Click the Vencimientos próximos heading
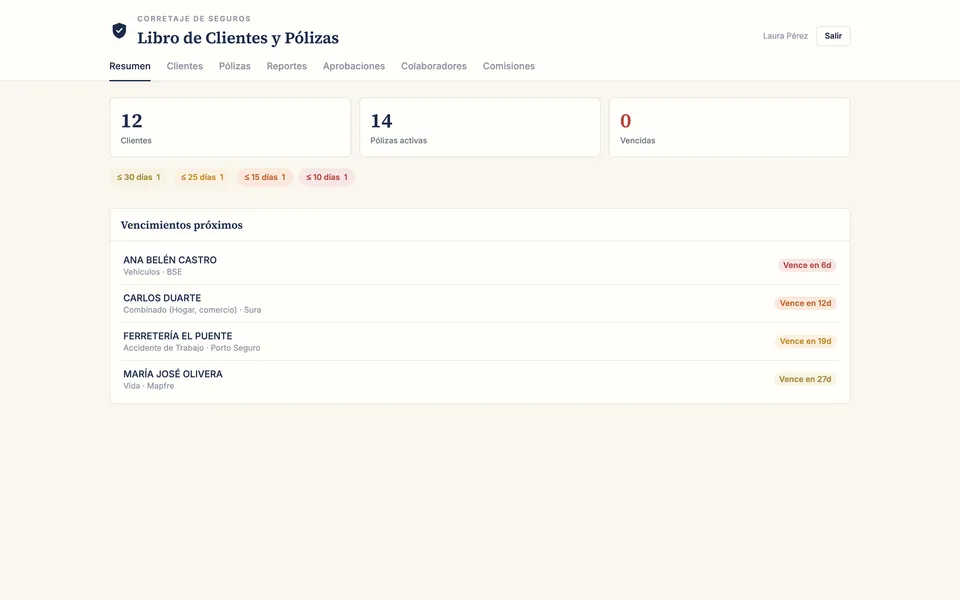Viewport: 960px width, 600px height. click(x=182, y=225)
